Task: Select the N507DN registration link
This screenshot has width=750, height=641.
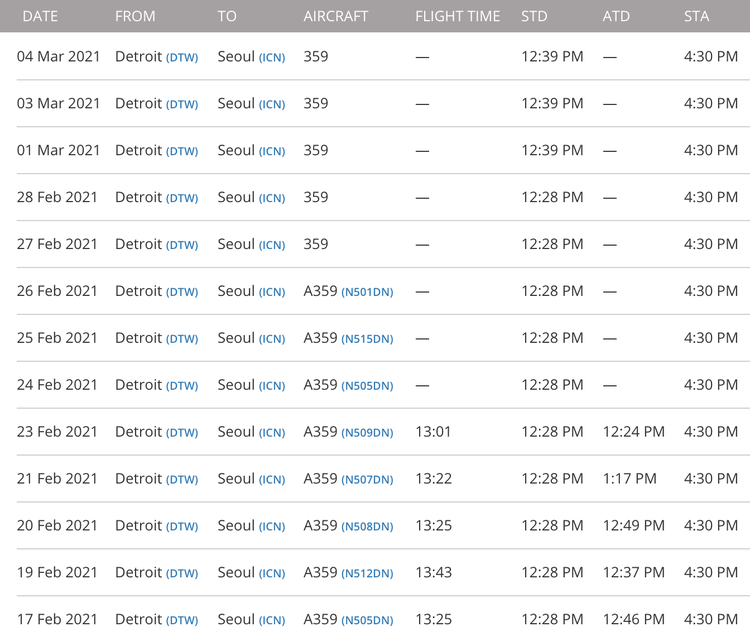Action: tap(367, 480)
